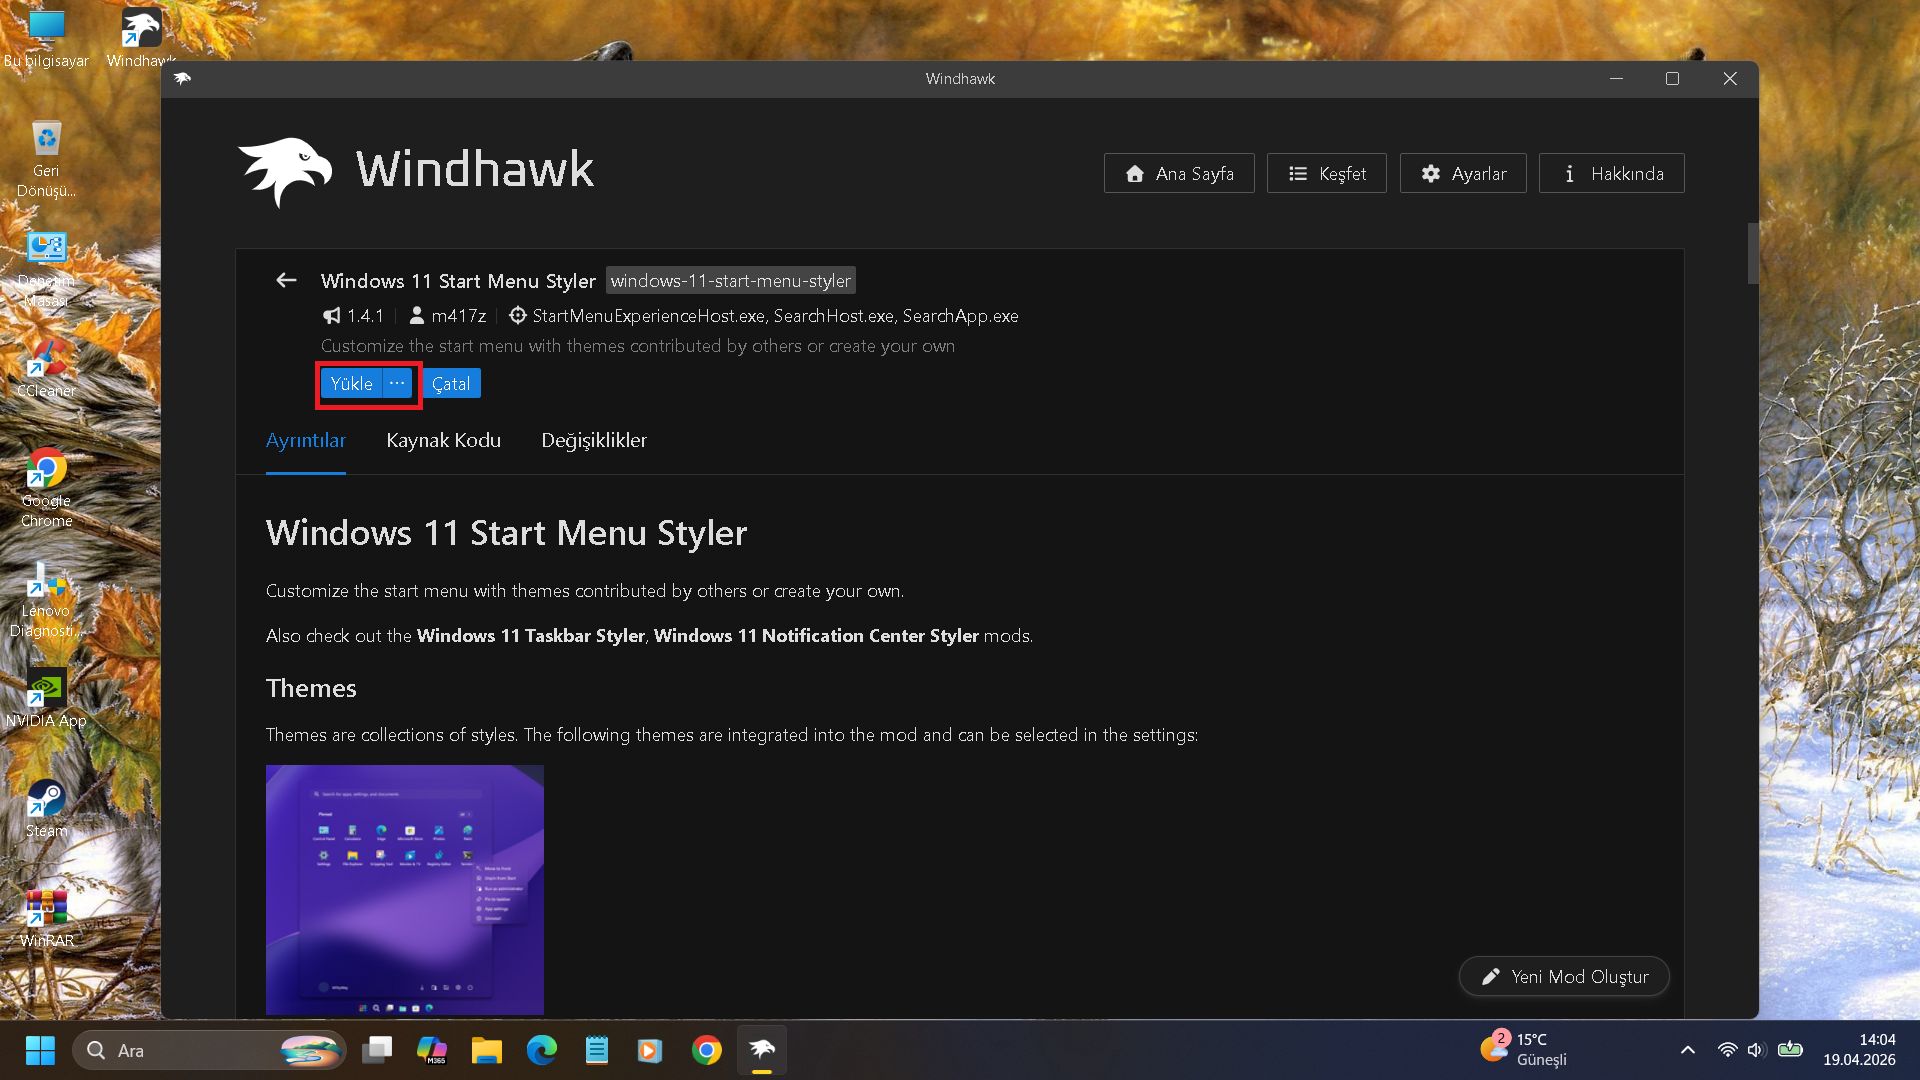Open Wi-Fi network settings in tray
Viewport: 1920px width, 1080px height.
(1727, 1050)
